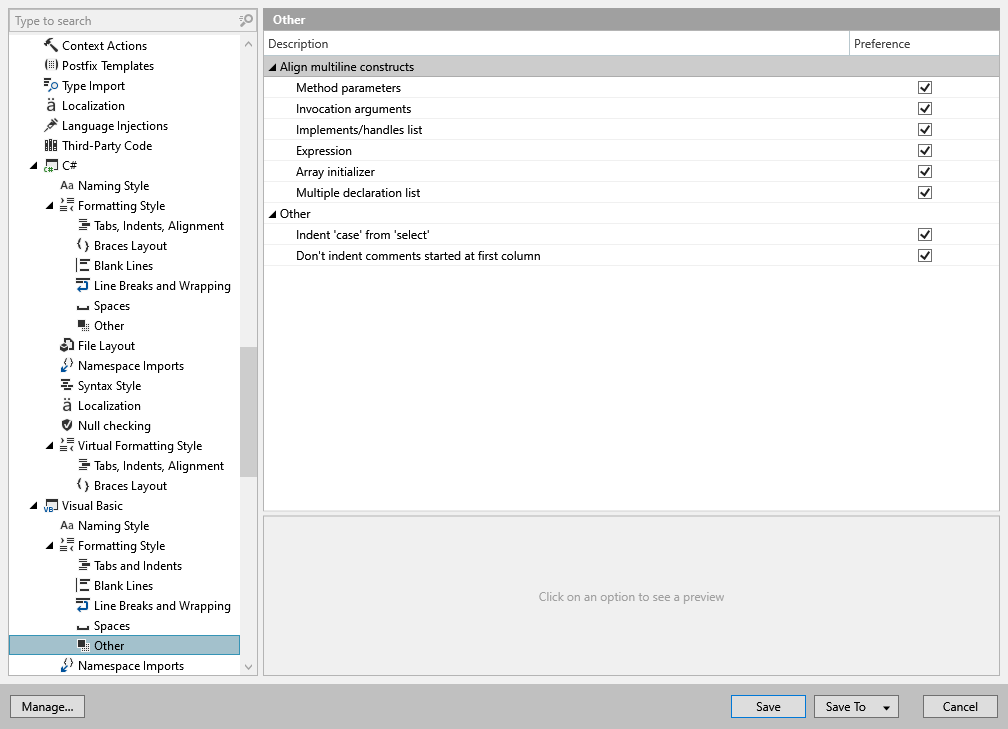Open the Save To dropdown arrow

886,707
